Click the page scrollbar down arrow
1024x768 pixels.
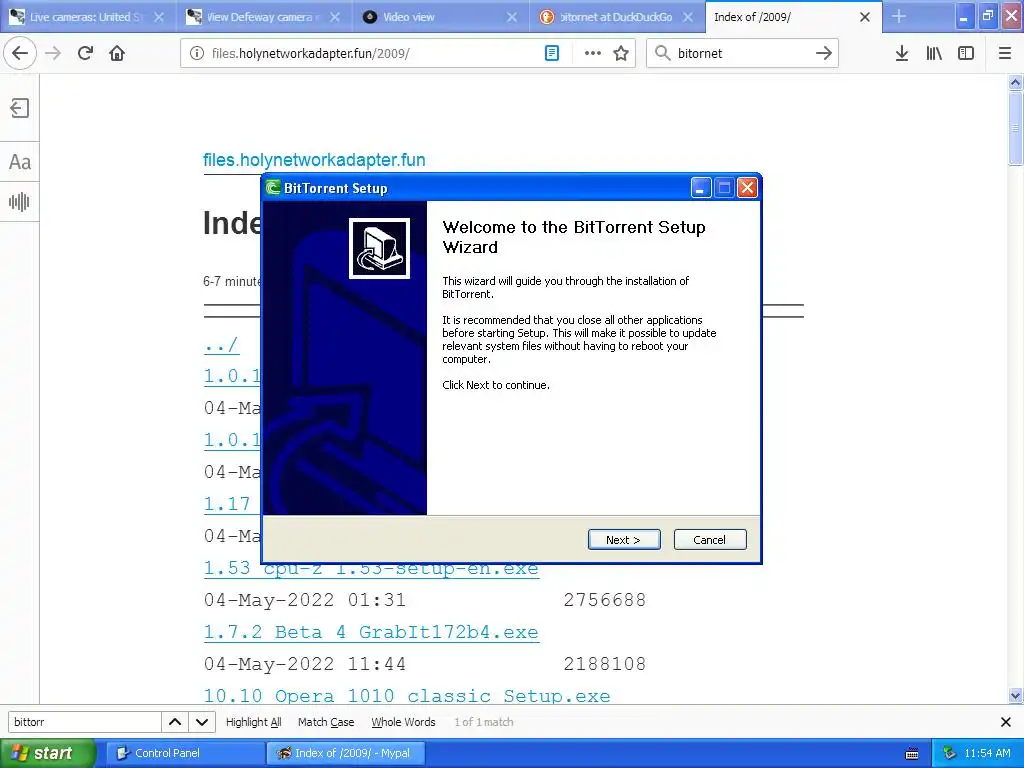pyautogui.click(x=1016, y=696)
